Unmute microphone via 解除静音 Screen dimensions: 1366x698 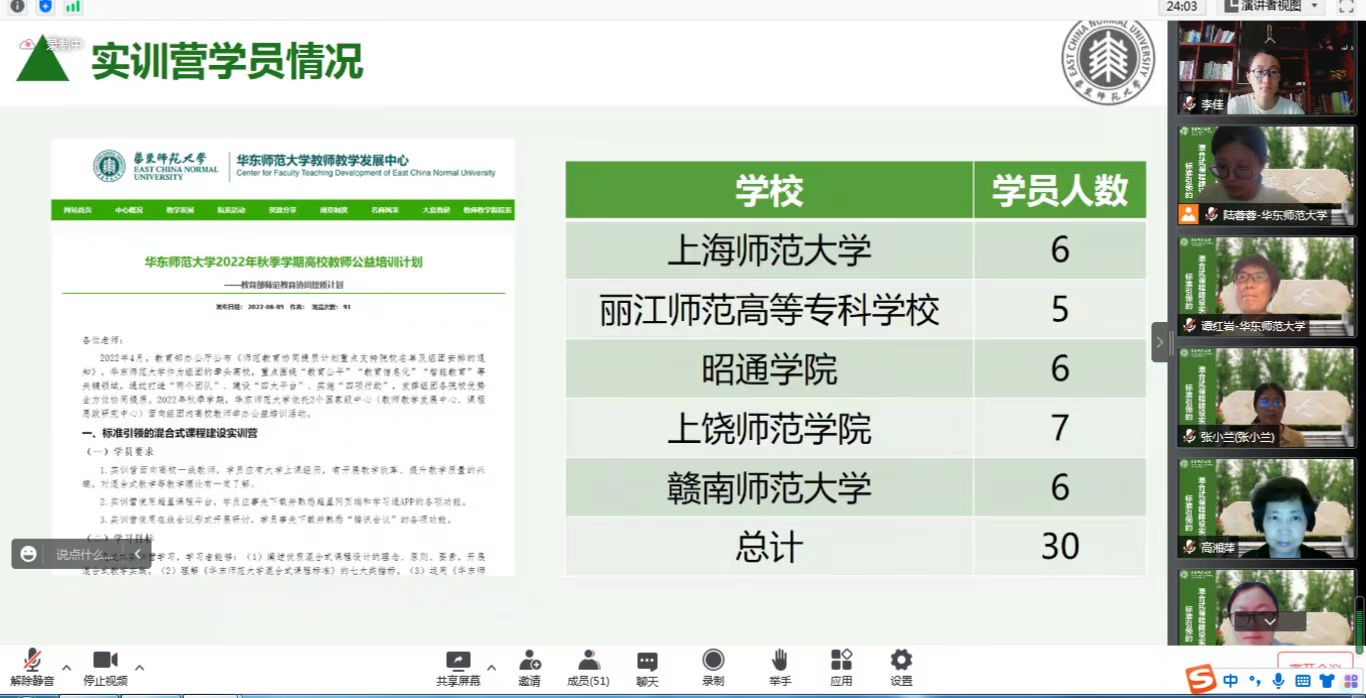coord(32,668)
